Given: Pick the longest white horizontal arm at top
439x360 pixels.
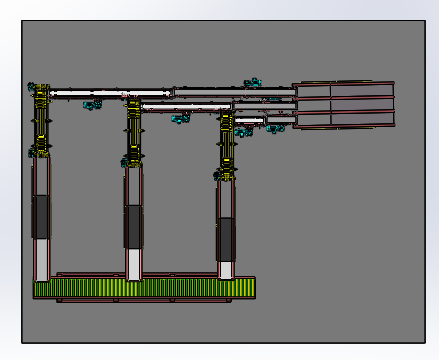Looking at the screenshot, I should (x=111, y=93).
